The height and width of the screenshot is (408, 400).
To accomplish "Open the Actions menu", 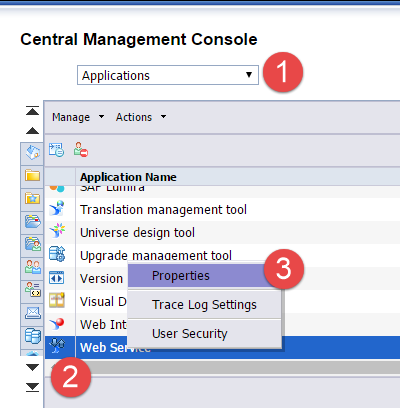I will pyautogui.click(x=141, y=117).
